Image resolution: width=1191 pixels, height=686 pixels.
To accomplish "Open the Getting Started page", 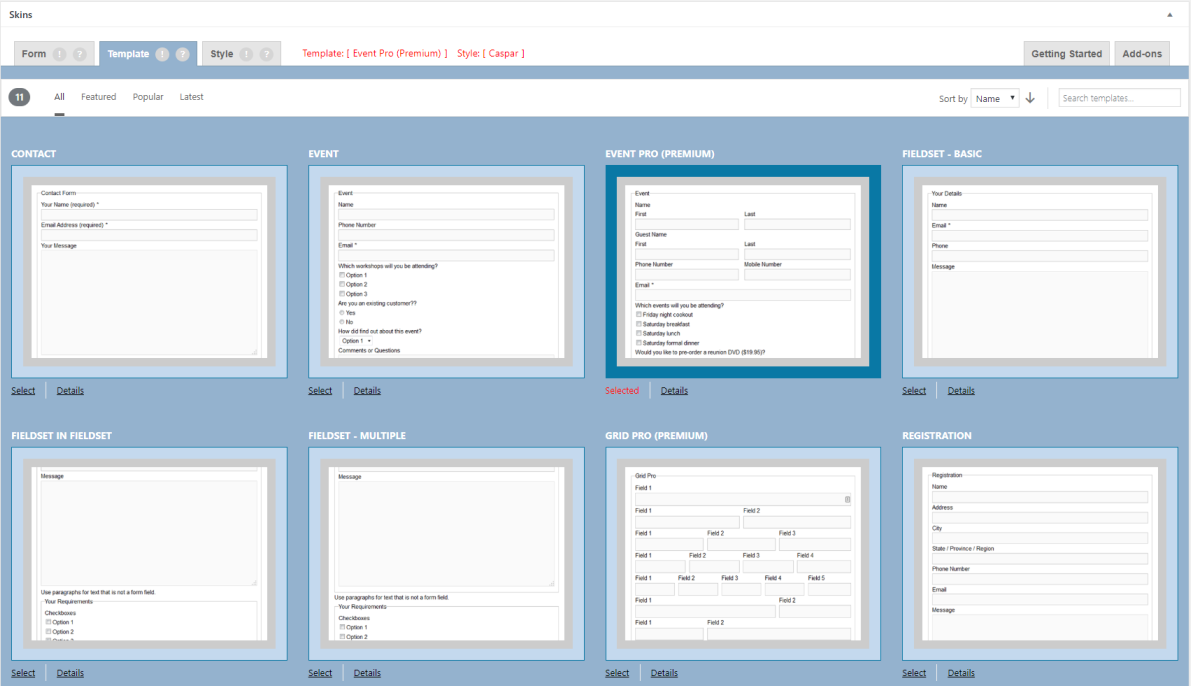I will pos(1066,54).
